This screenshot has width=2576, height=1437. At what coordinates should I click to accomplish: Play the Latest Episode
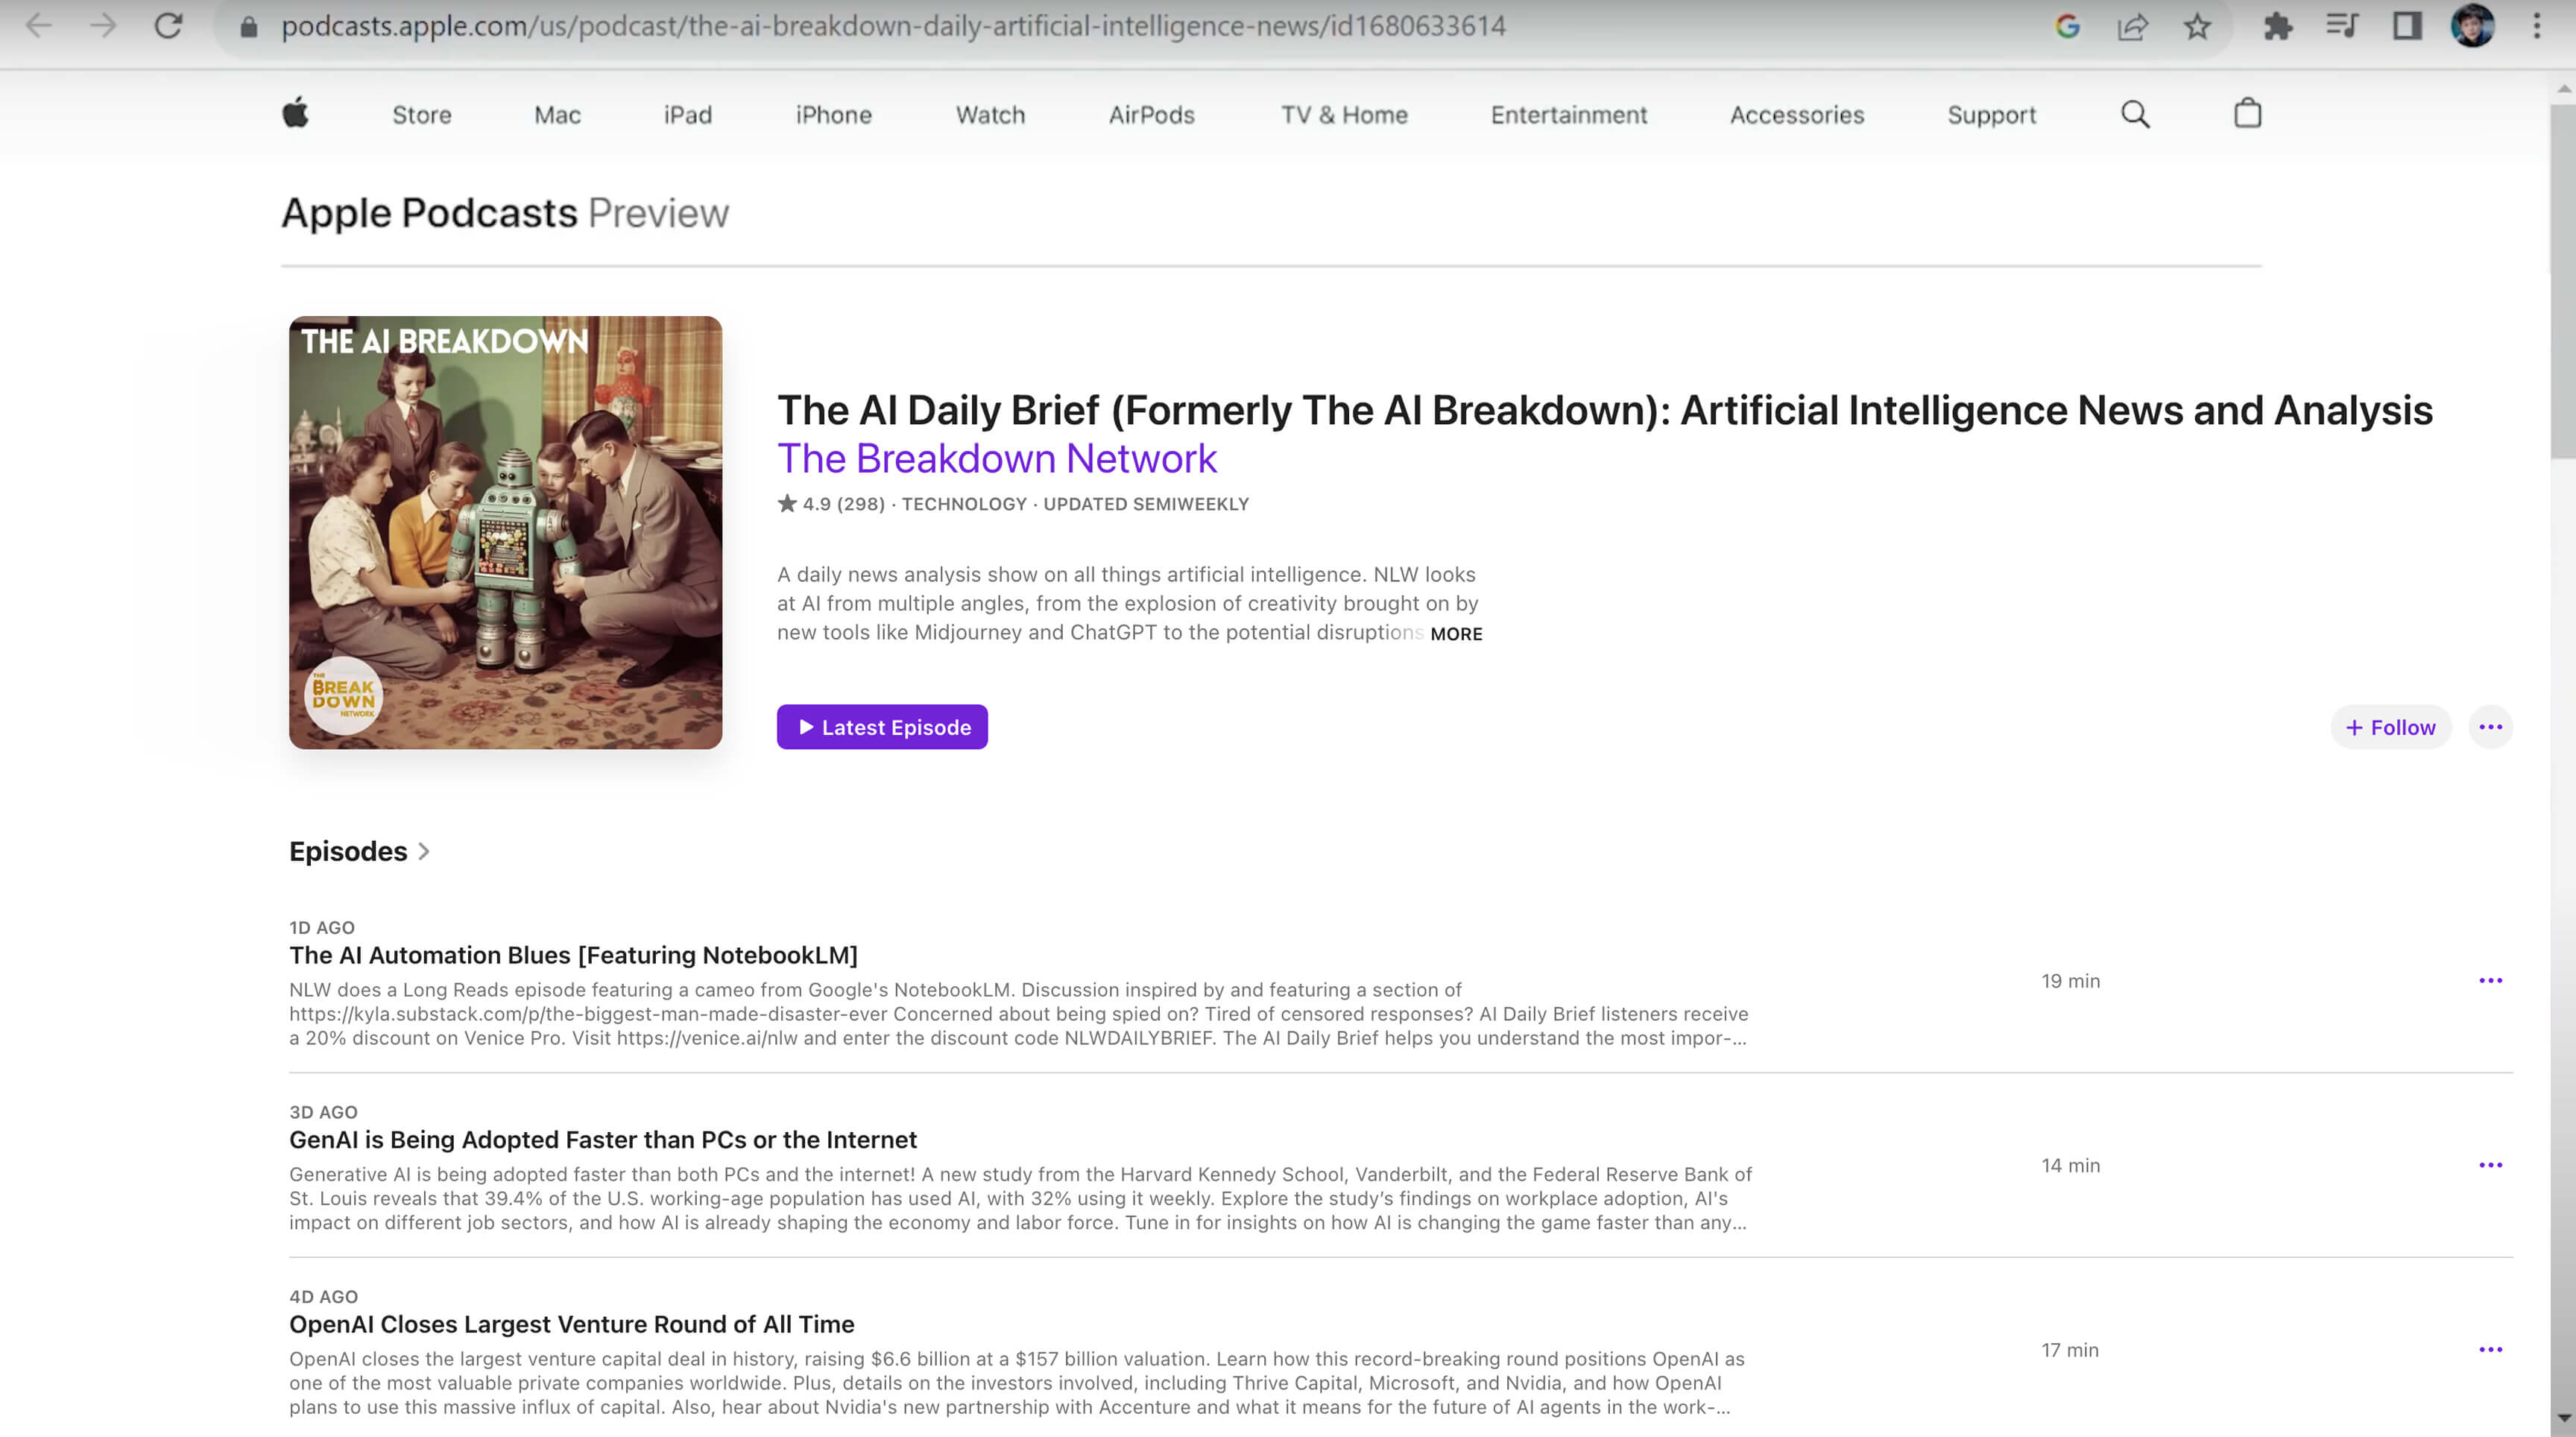click(x=882, y=727)
